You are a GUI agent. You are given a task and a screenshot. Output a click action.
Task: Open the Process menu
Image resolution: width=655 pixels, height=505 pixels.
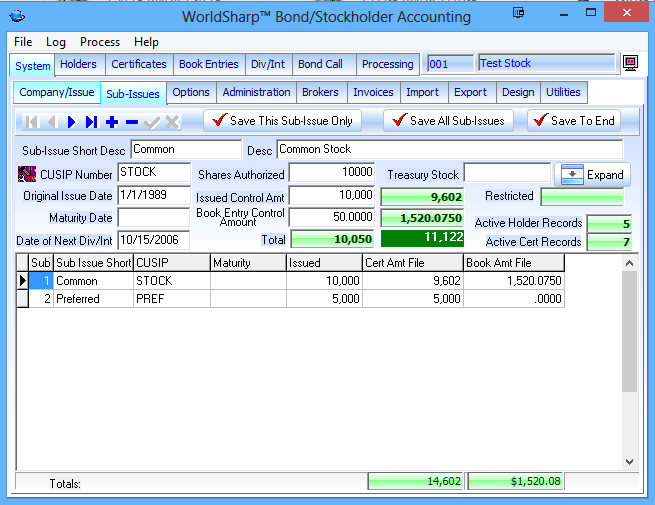tap(100, 42)
